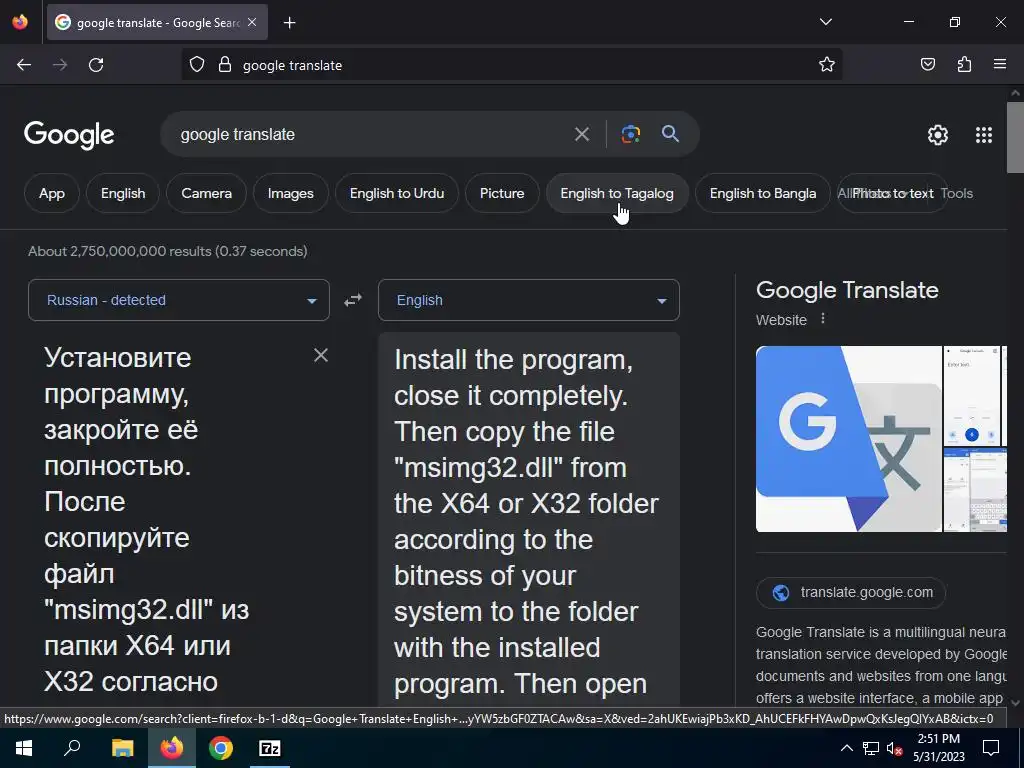Open the large Google Translate logo image

pos(848,439)
